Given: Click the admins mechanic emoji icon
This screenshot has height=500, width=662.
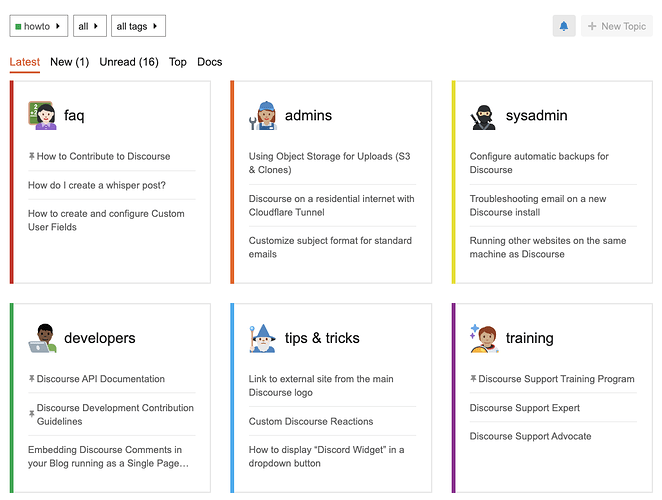Looking at the screenshot, I should [x=263, y=115].
